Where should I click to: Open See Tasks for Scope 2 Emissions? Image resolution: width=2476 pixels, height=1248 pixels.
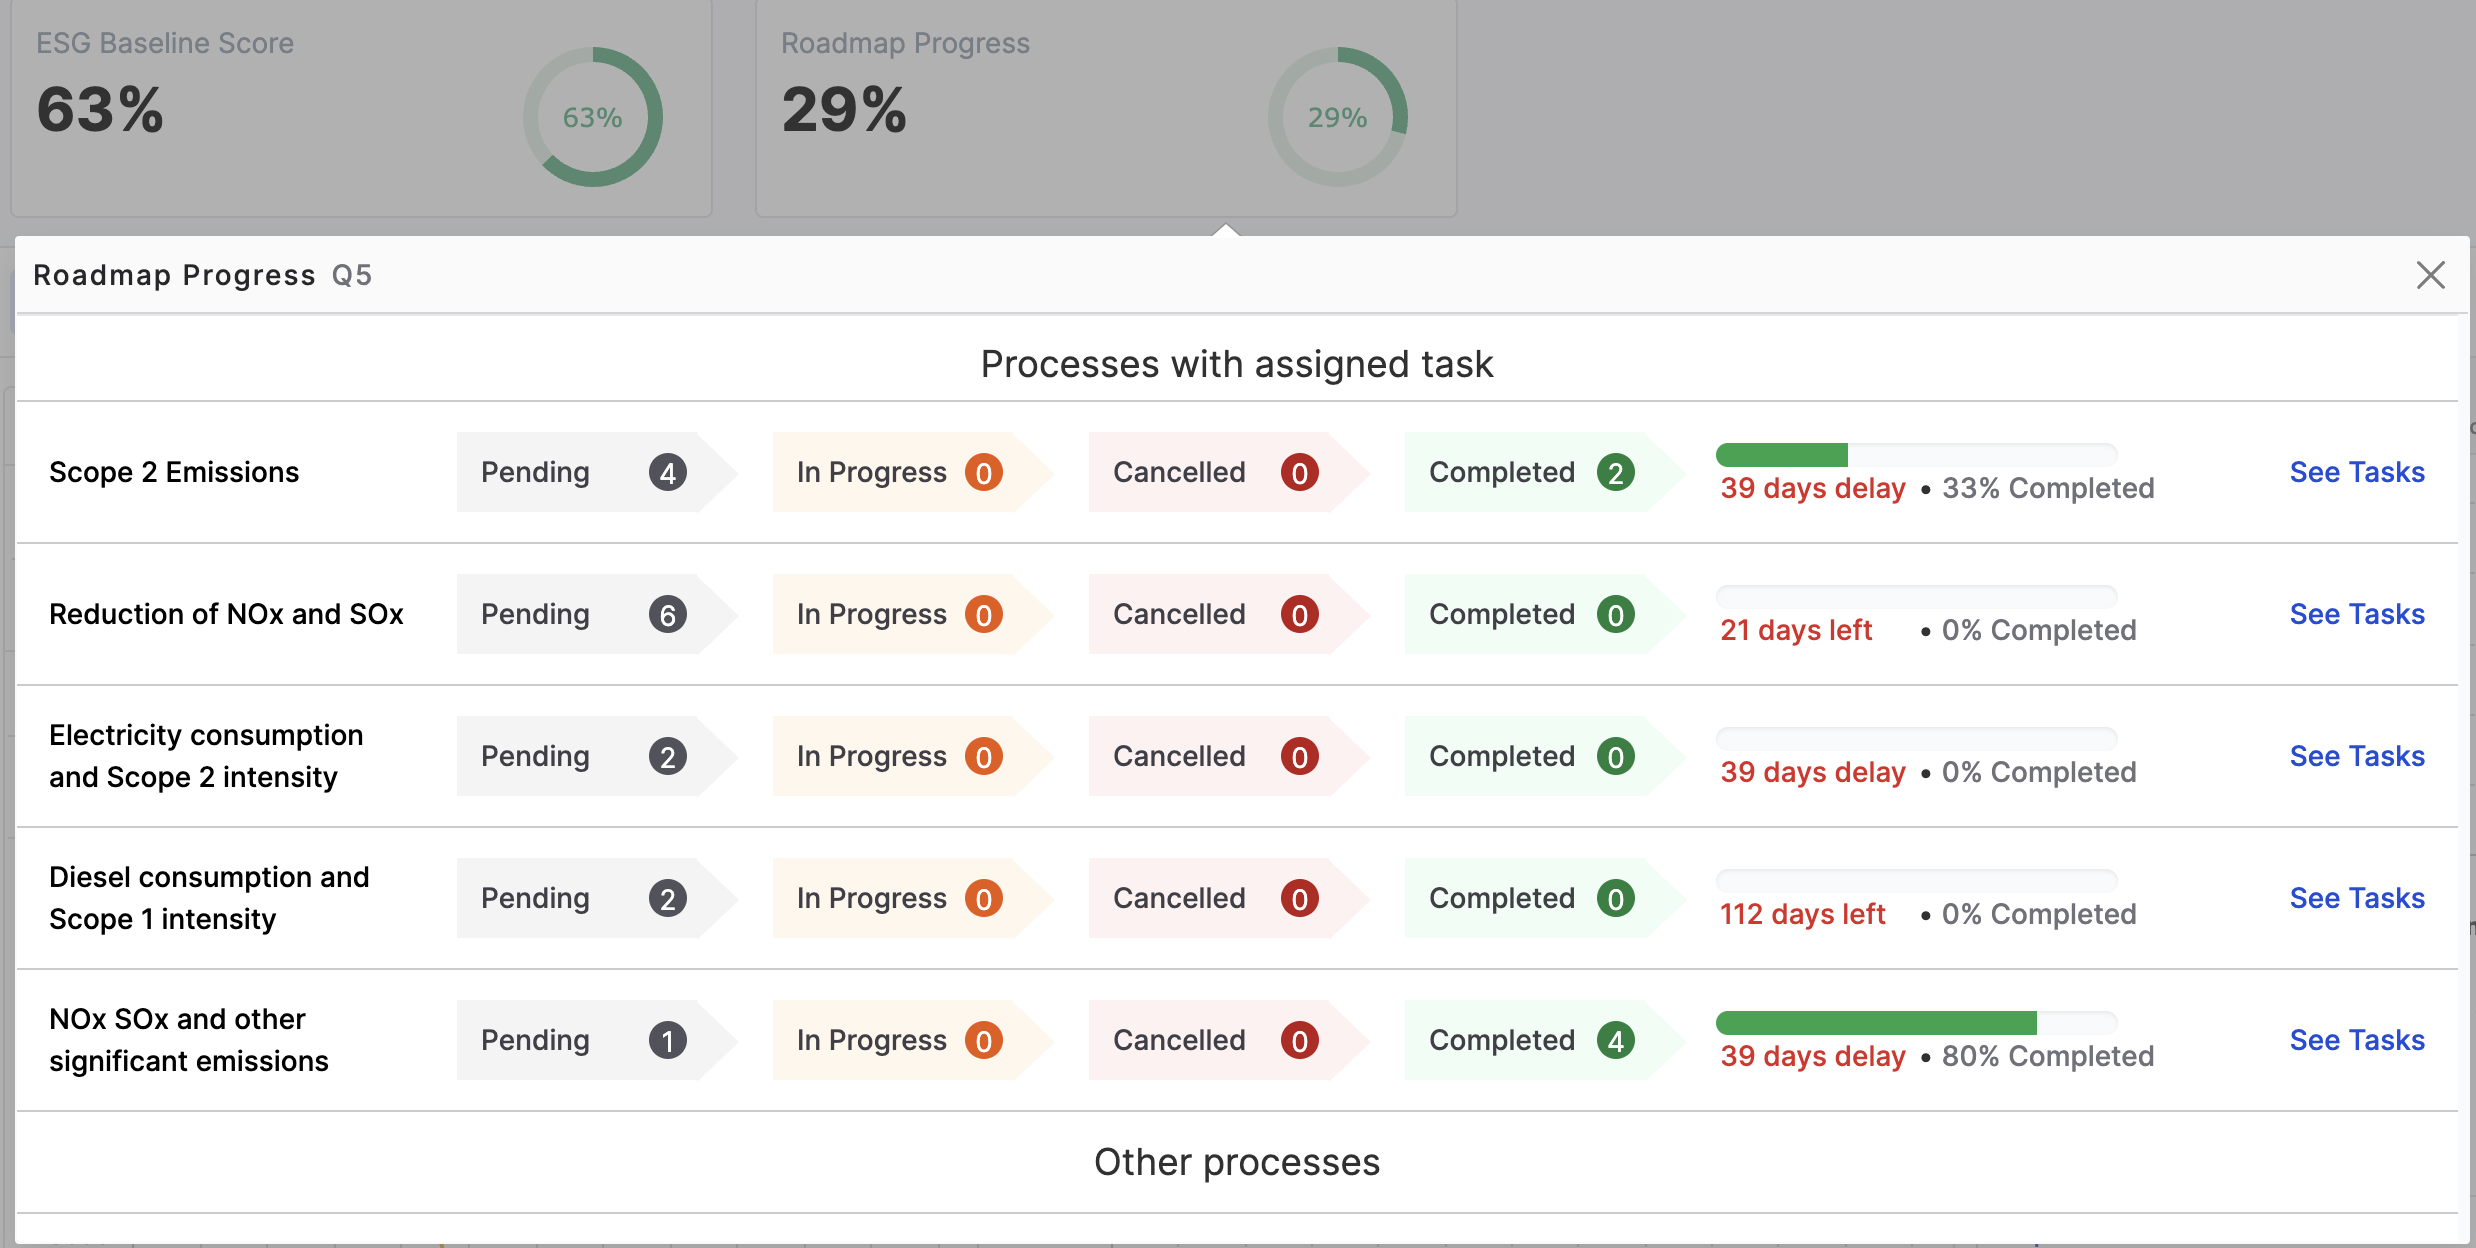coord(2356,472)
